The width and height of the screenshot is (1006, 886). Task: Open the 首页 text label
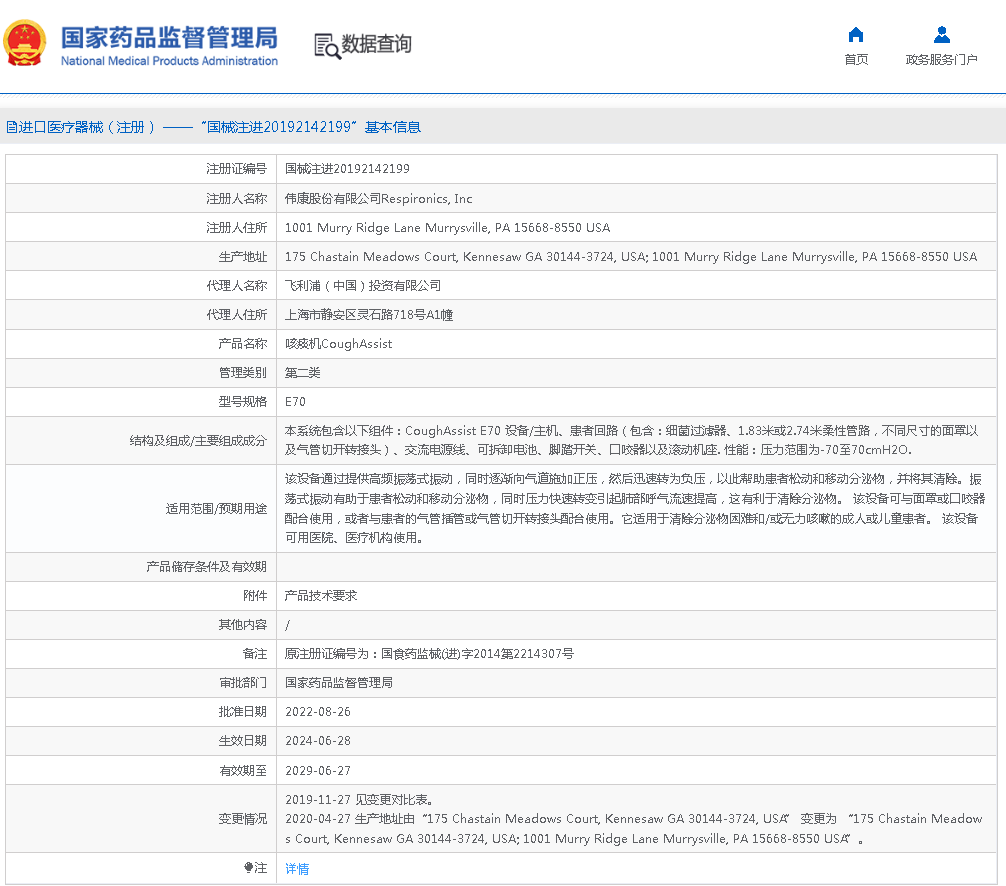click(856, 60)
